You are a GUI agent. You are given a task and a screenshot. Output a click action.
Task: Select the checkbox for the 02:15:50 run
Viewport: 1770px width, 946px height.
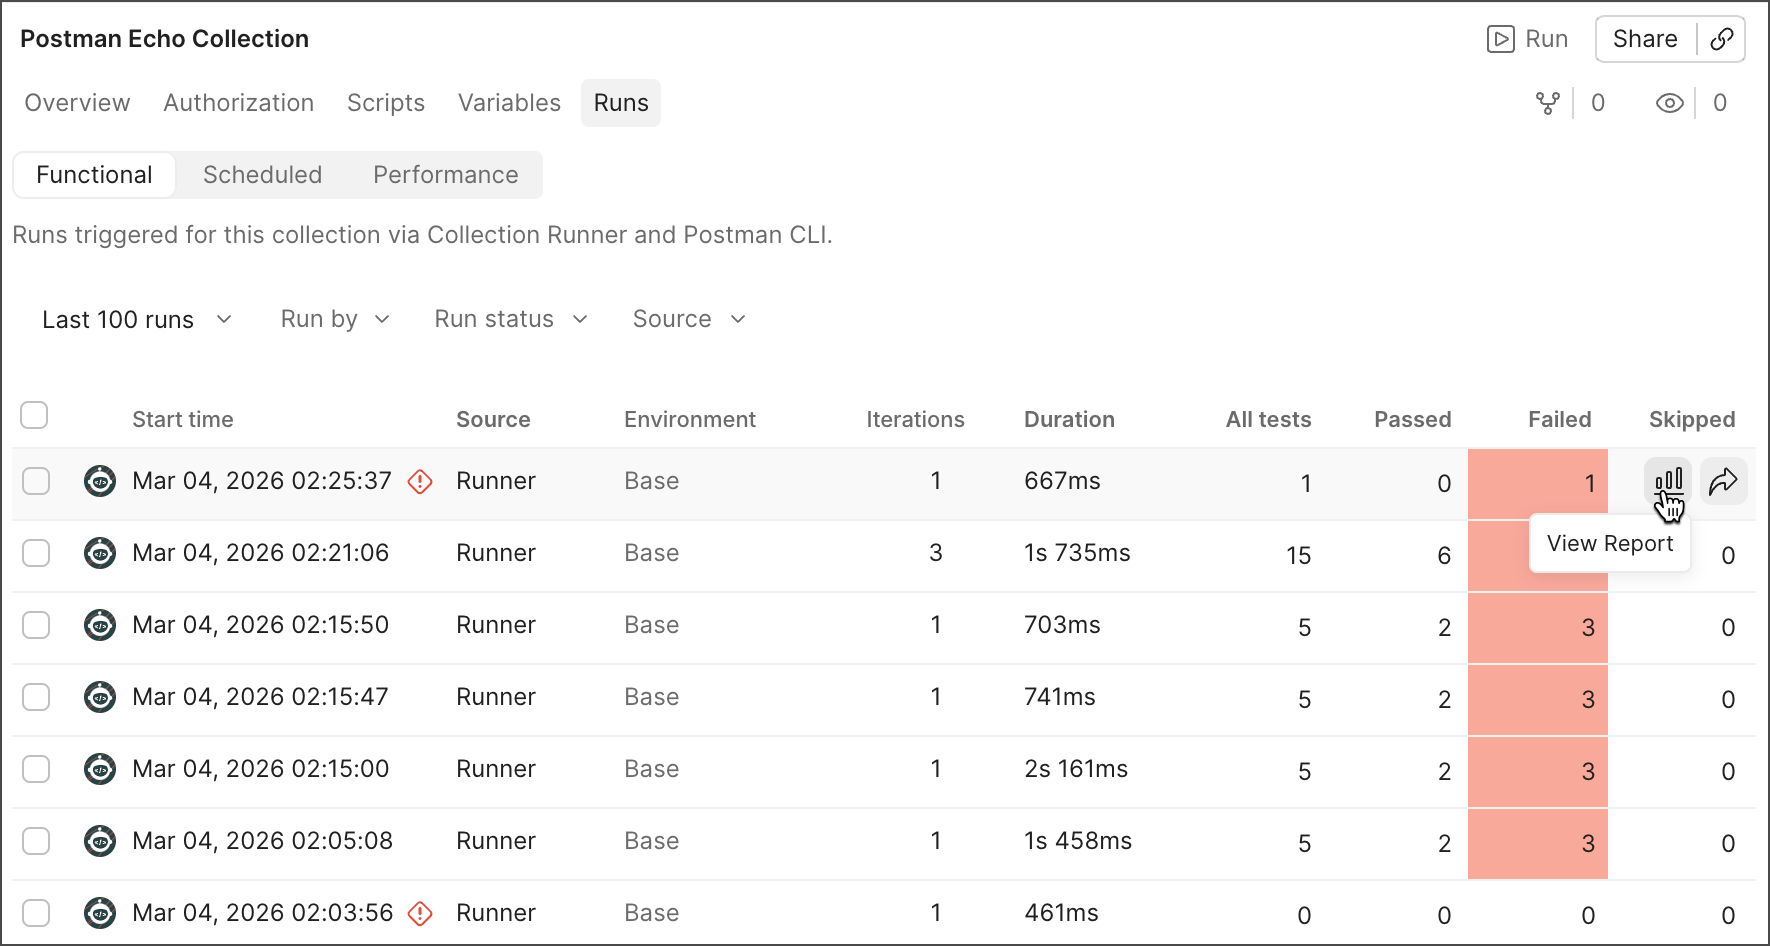pos(36,624)
